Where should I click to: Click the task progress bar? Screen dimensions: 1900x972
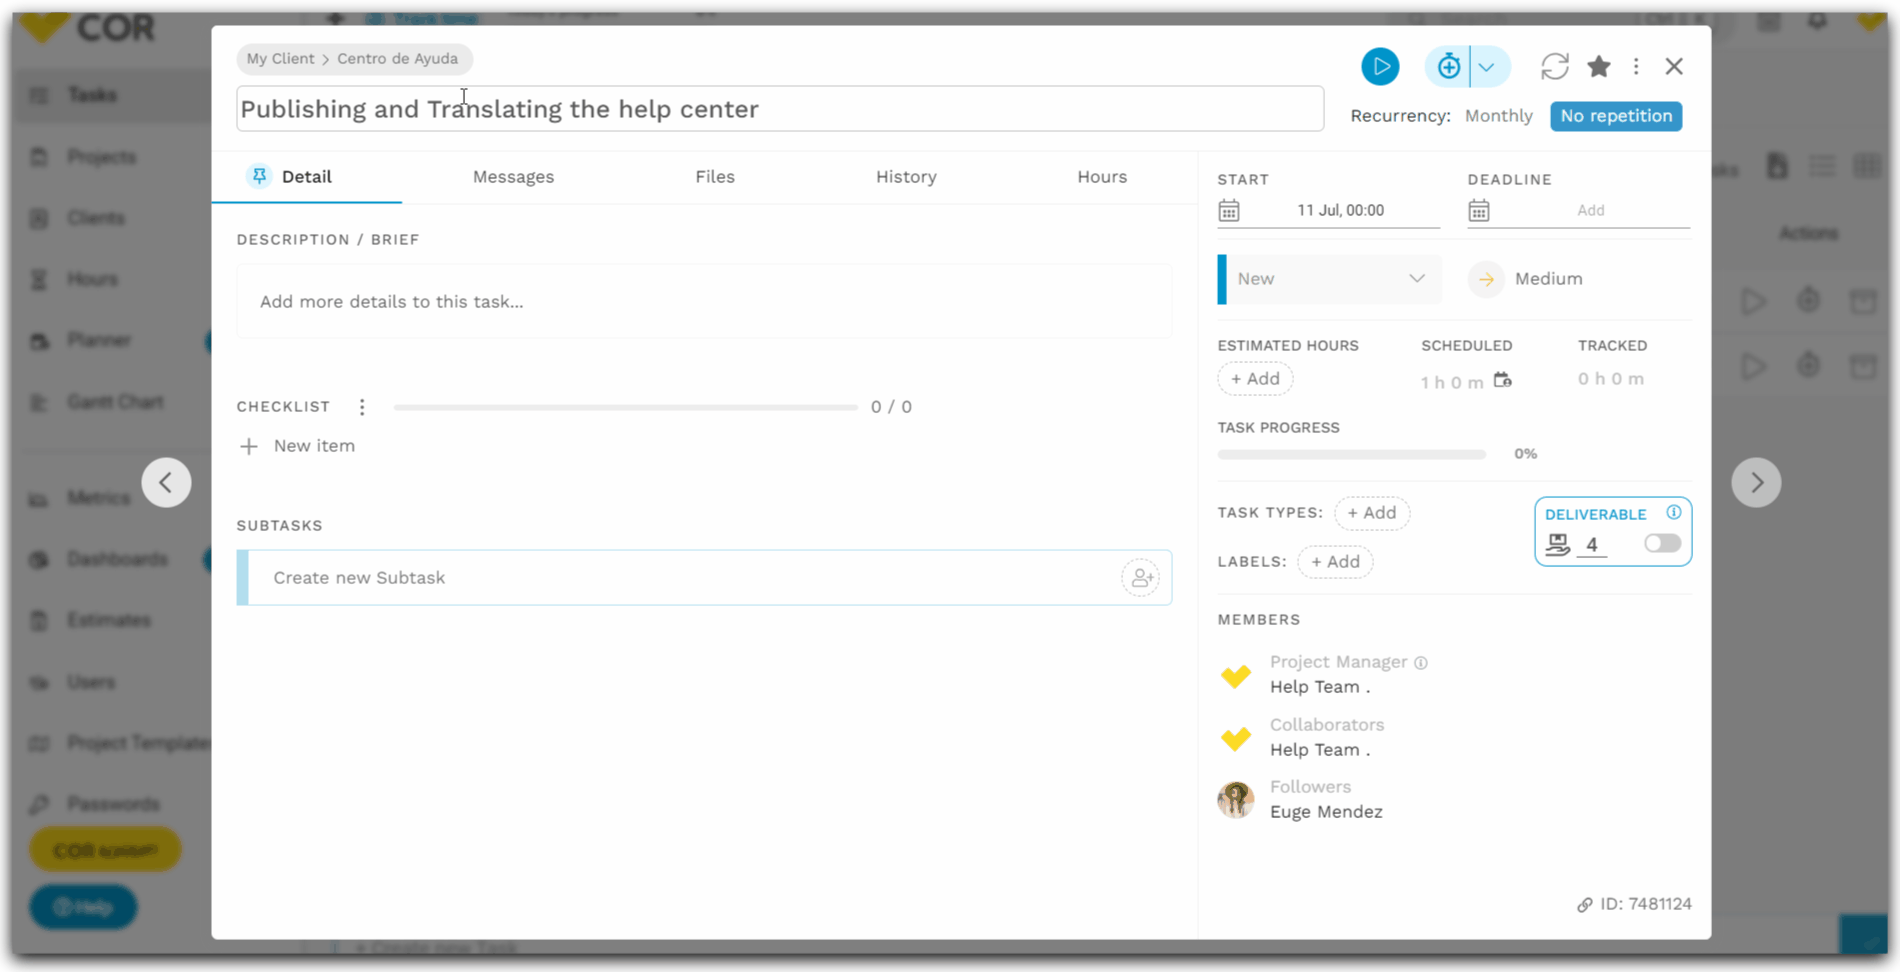tap(1351, 454)
